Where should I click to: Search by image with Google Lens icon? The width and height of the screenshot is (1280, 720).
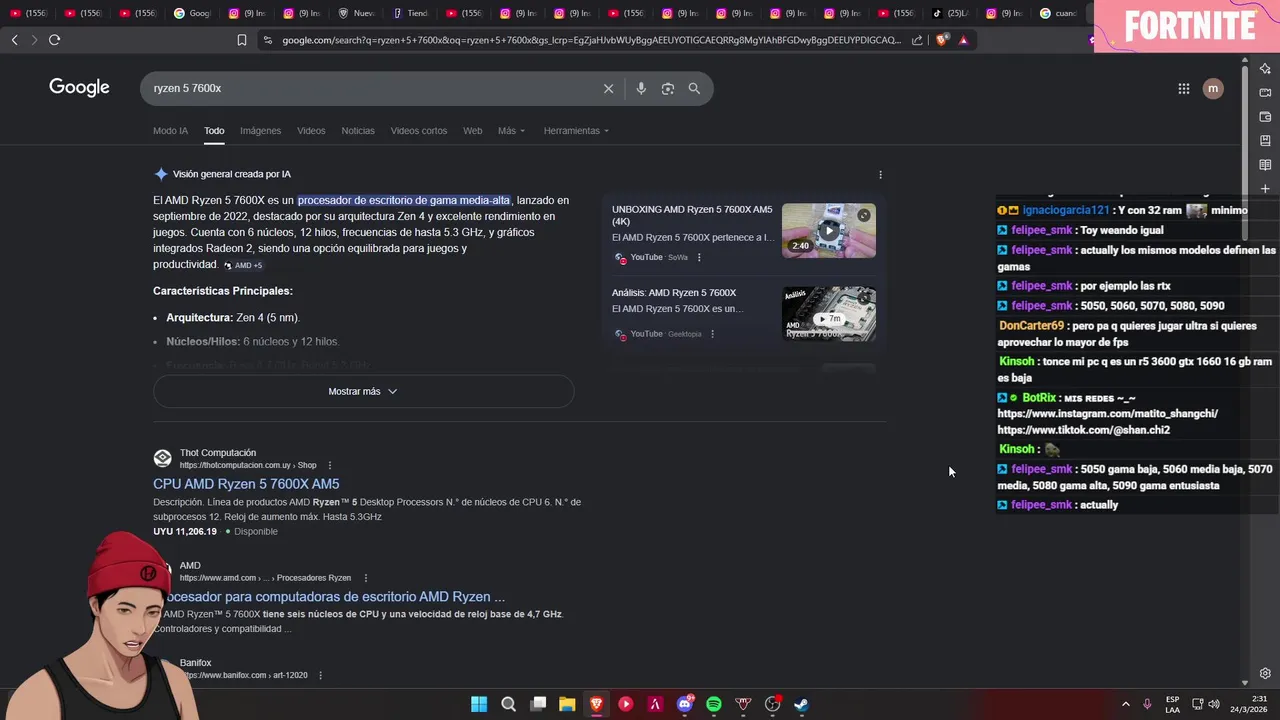[667, 88]
